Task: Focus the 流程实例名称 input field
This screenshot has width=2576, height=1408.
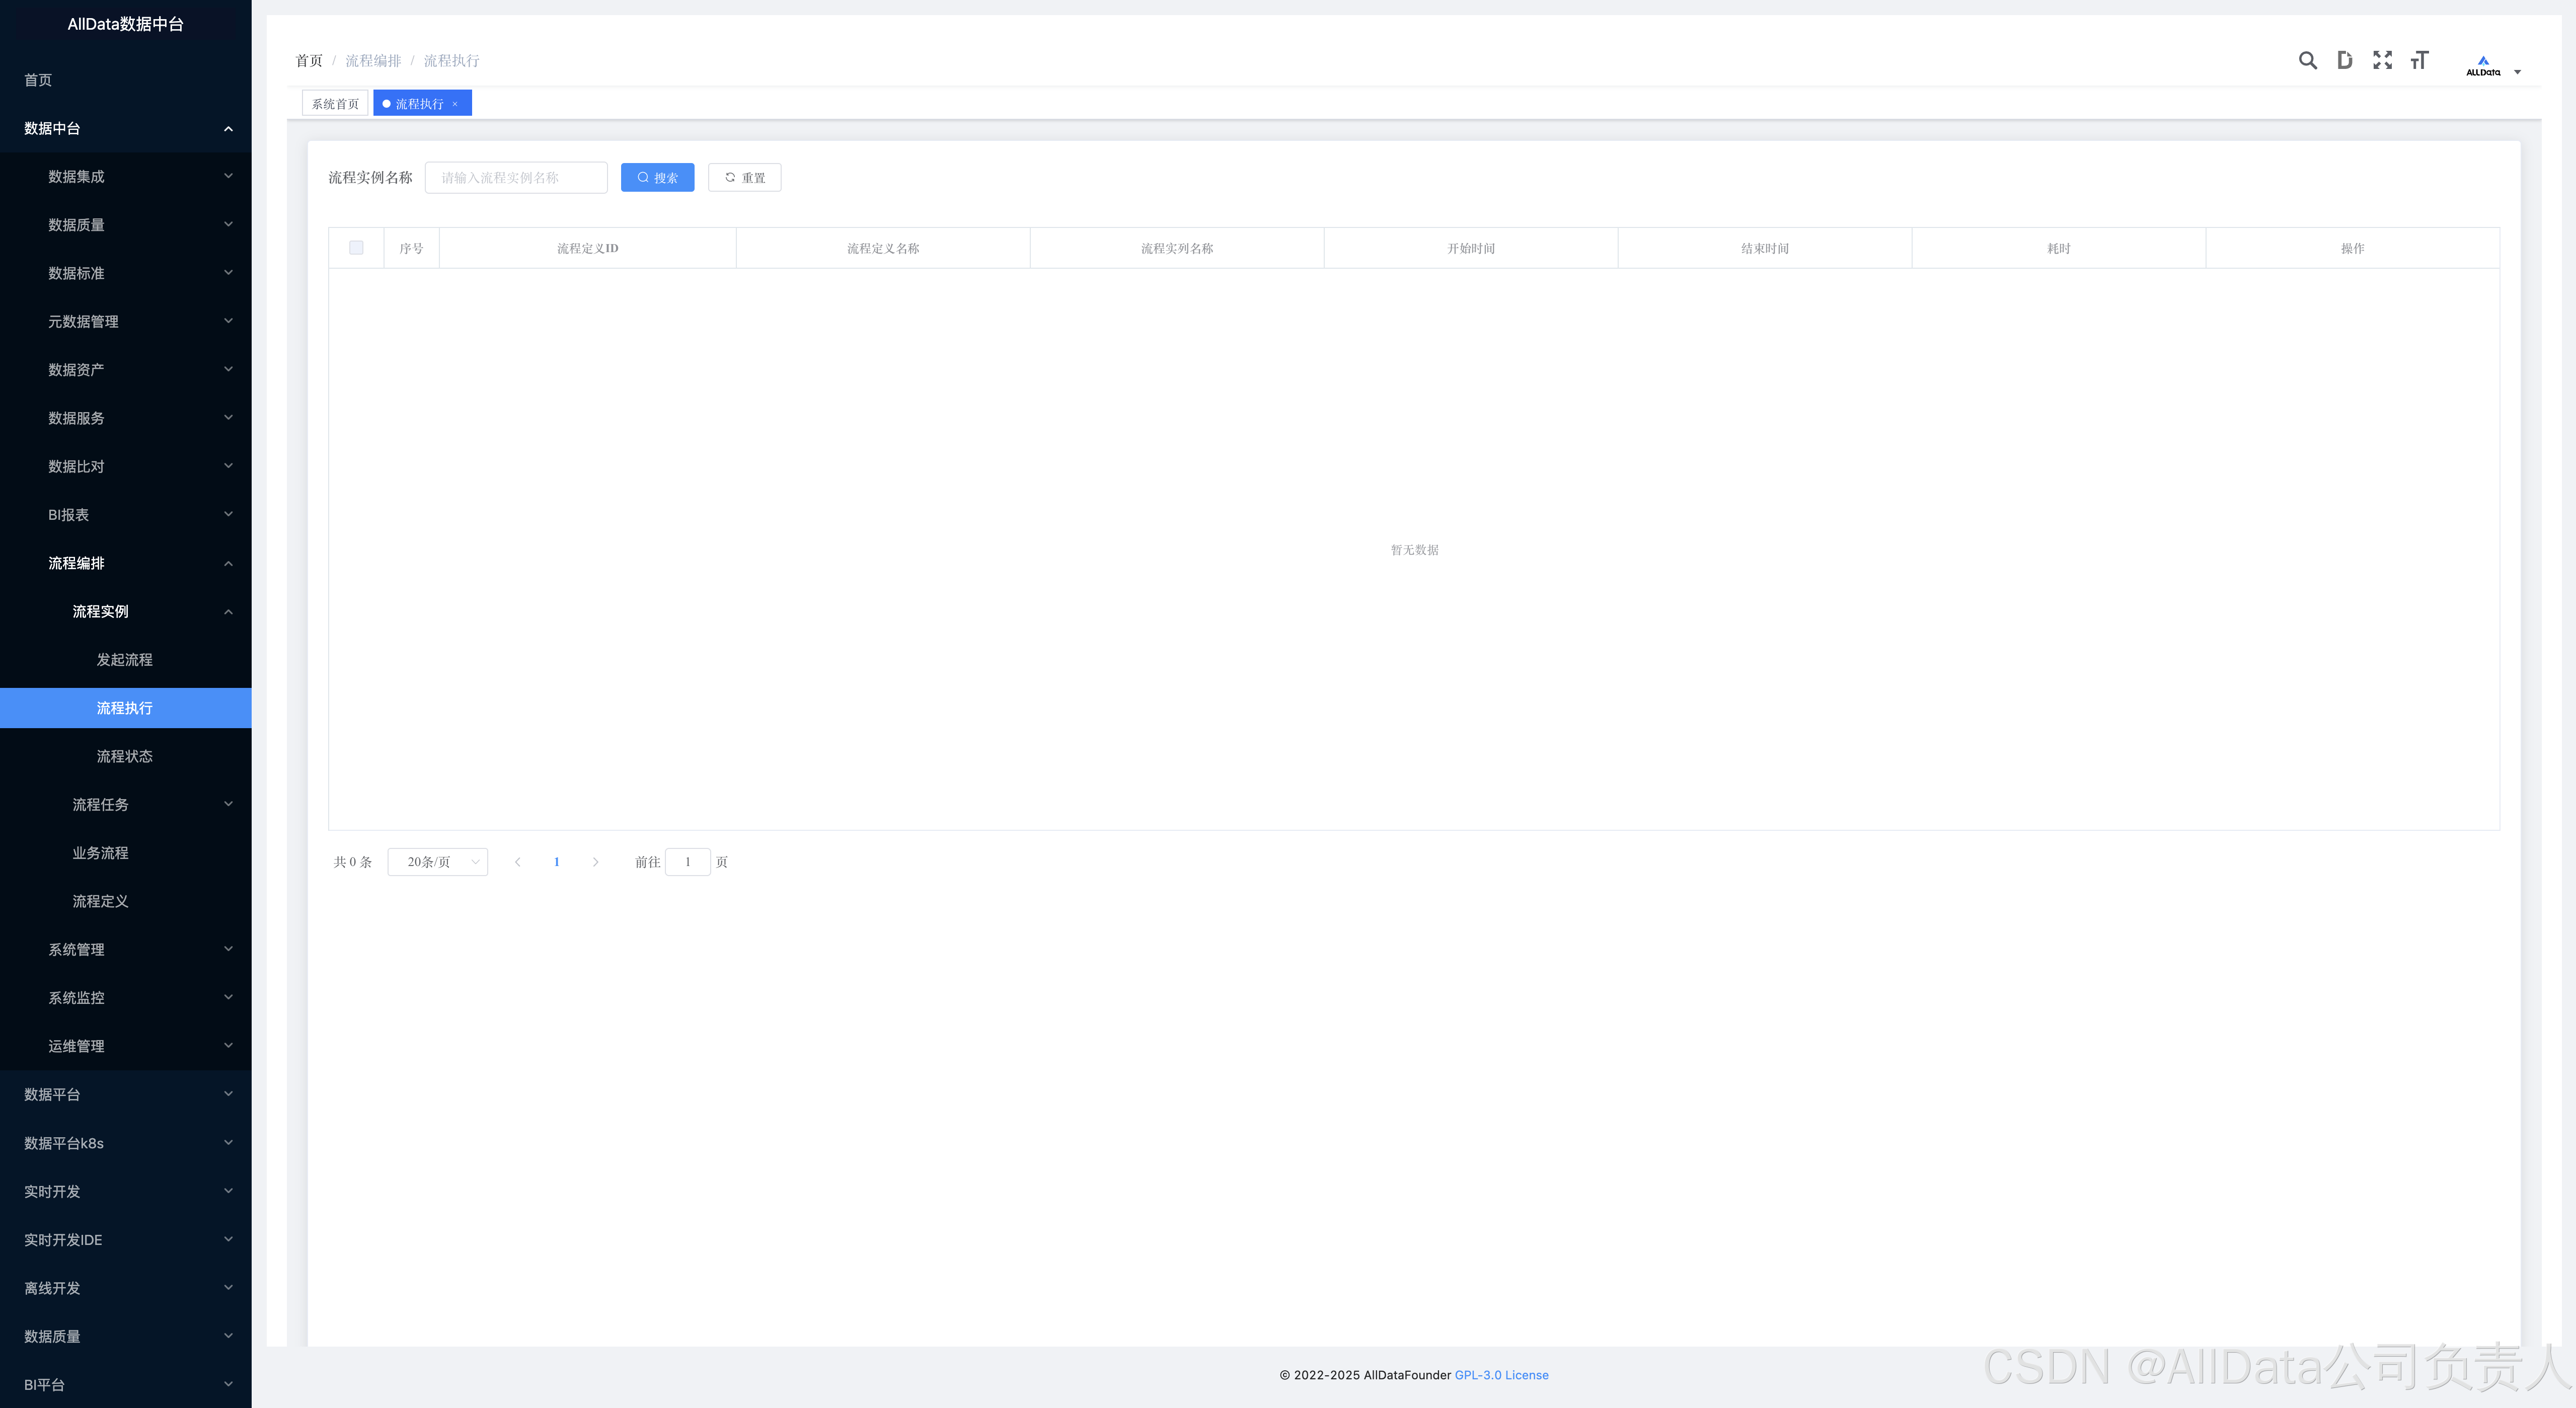Action: tap(516, 178)
